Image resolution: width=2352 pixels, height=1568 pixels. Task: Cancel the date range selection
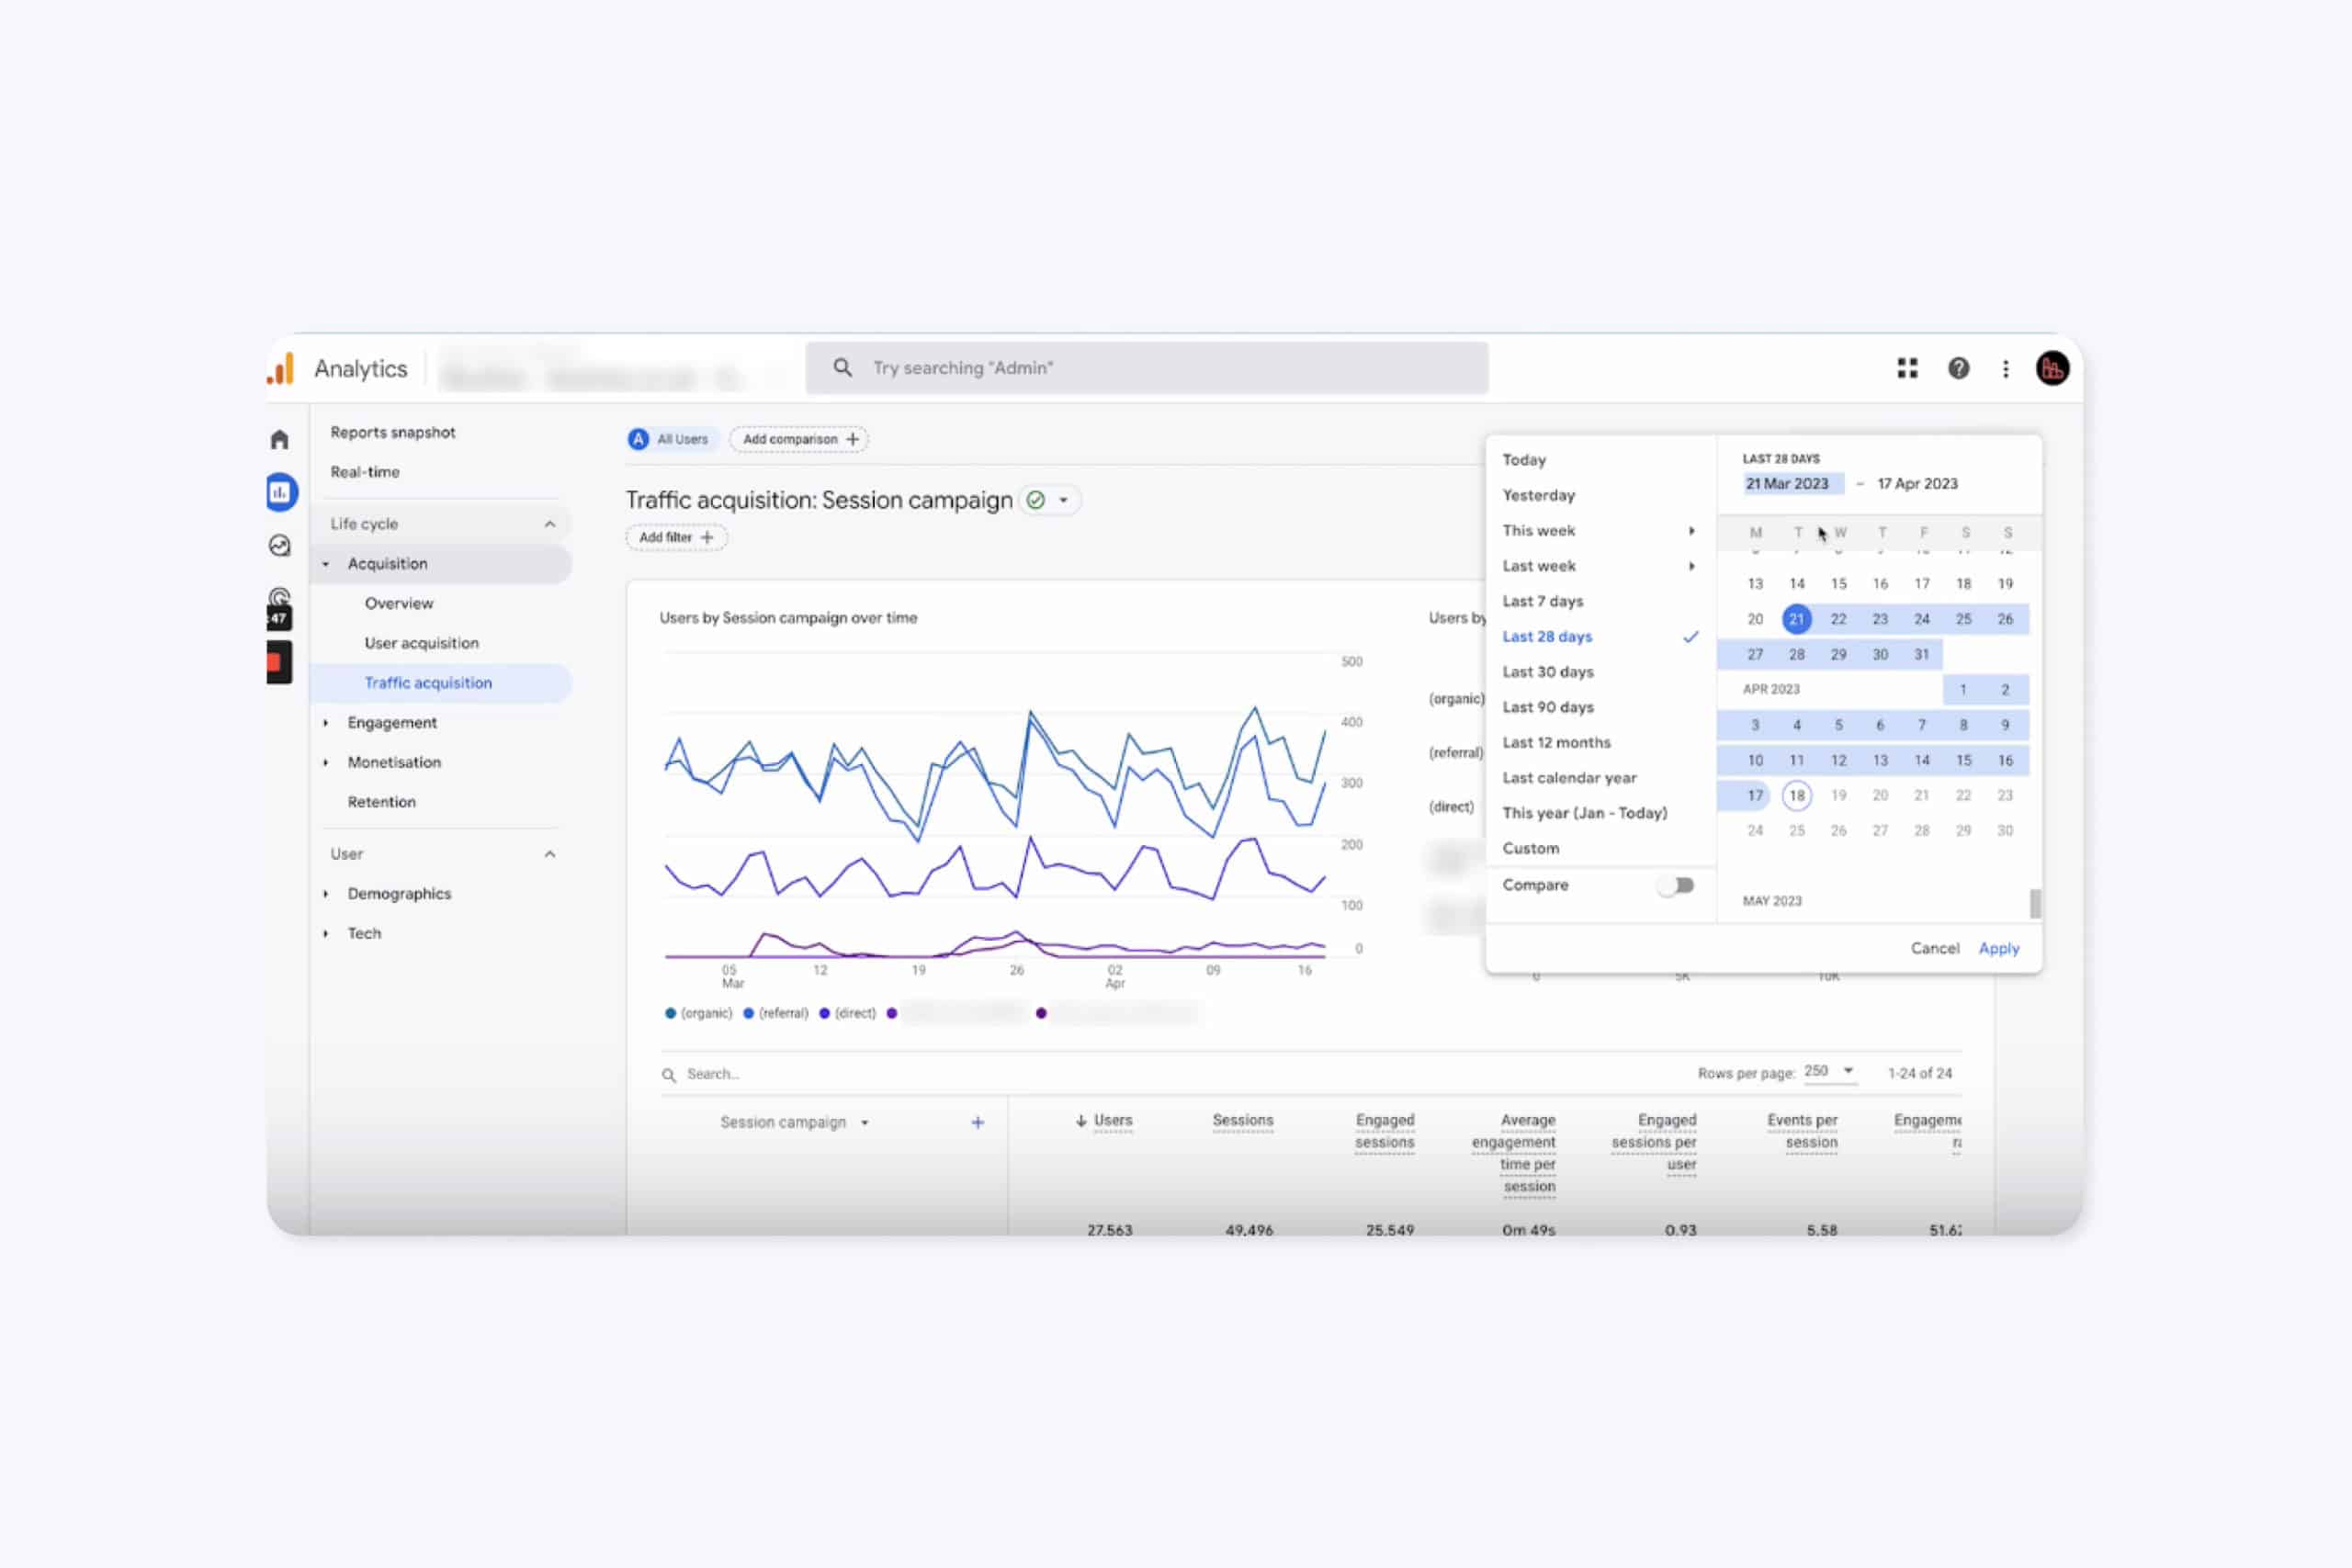1935,948
